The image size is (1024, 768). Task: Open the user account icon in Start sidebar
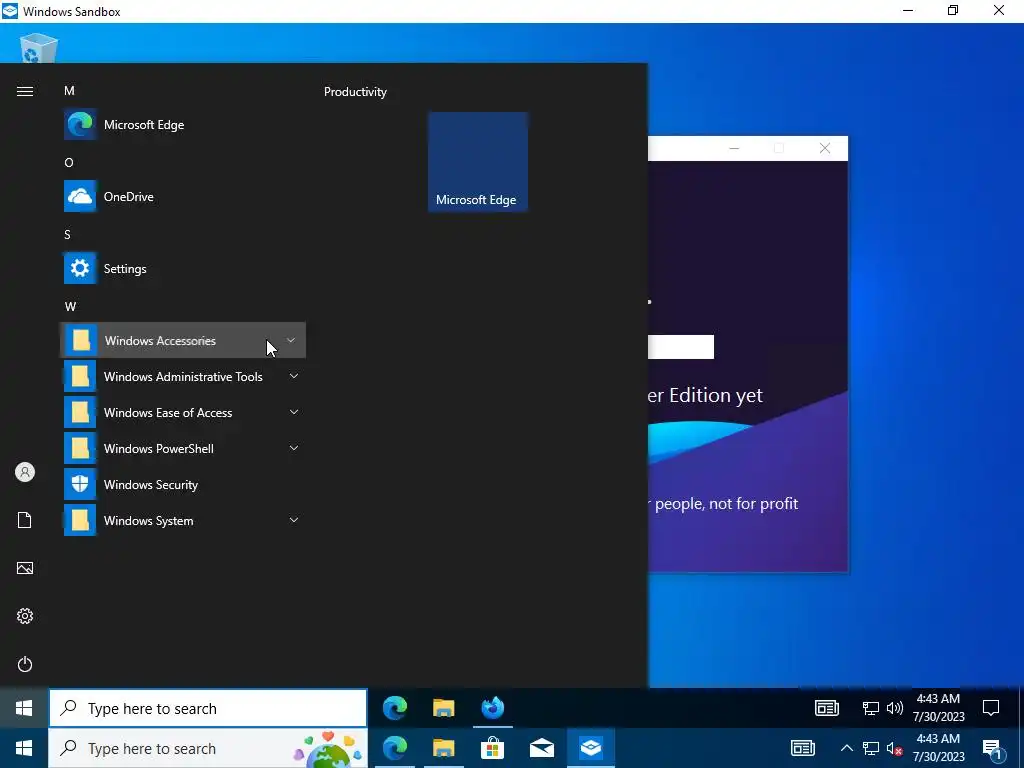pyautogui.click(x=25, y=472)
